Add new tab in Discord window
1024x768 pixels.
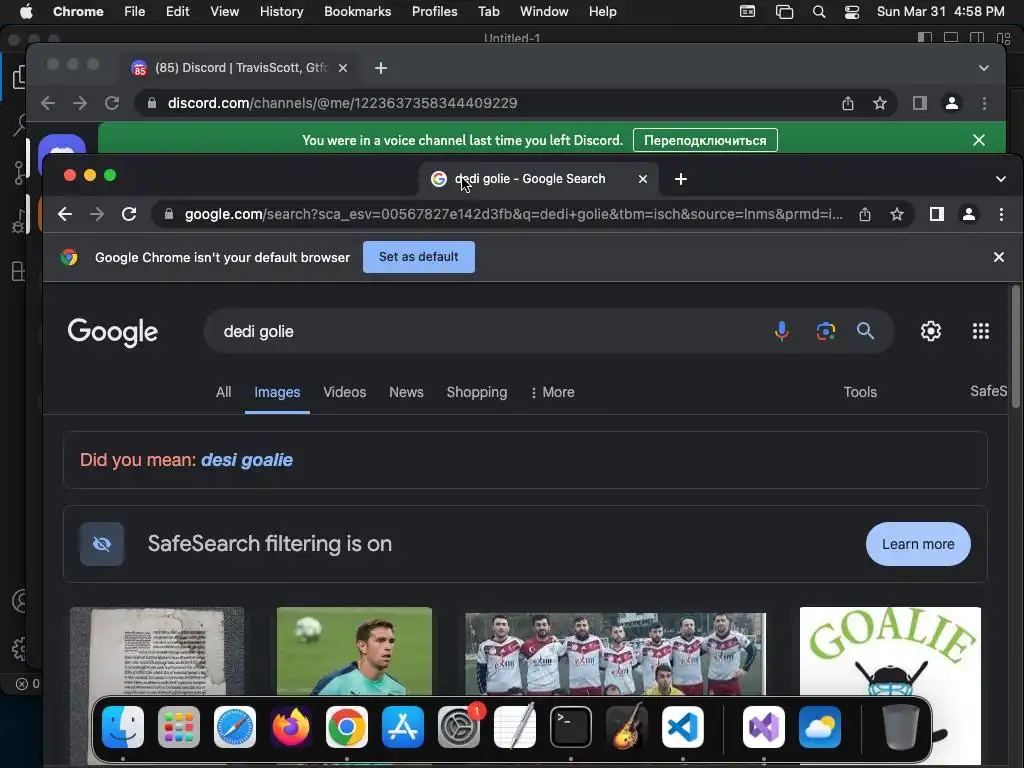pos(381,68)
